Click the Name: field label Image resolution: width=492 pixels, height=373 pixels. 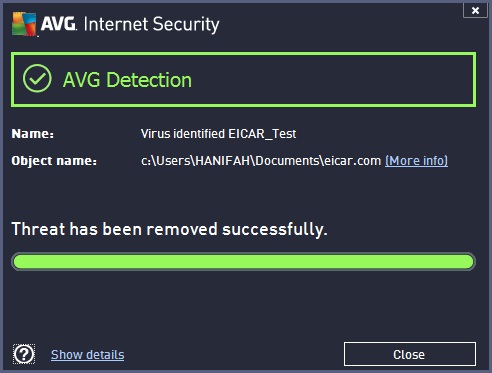pos(33,134)
